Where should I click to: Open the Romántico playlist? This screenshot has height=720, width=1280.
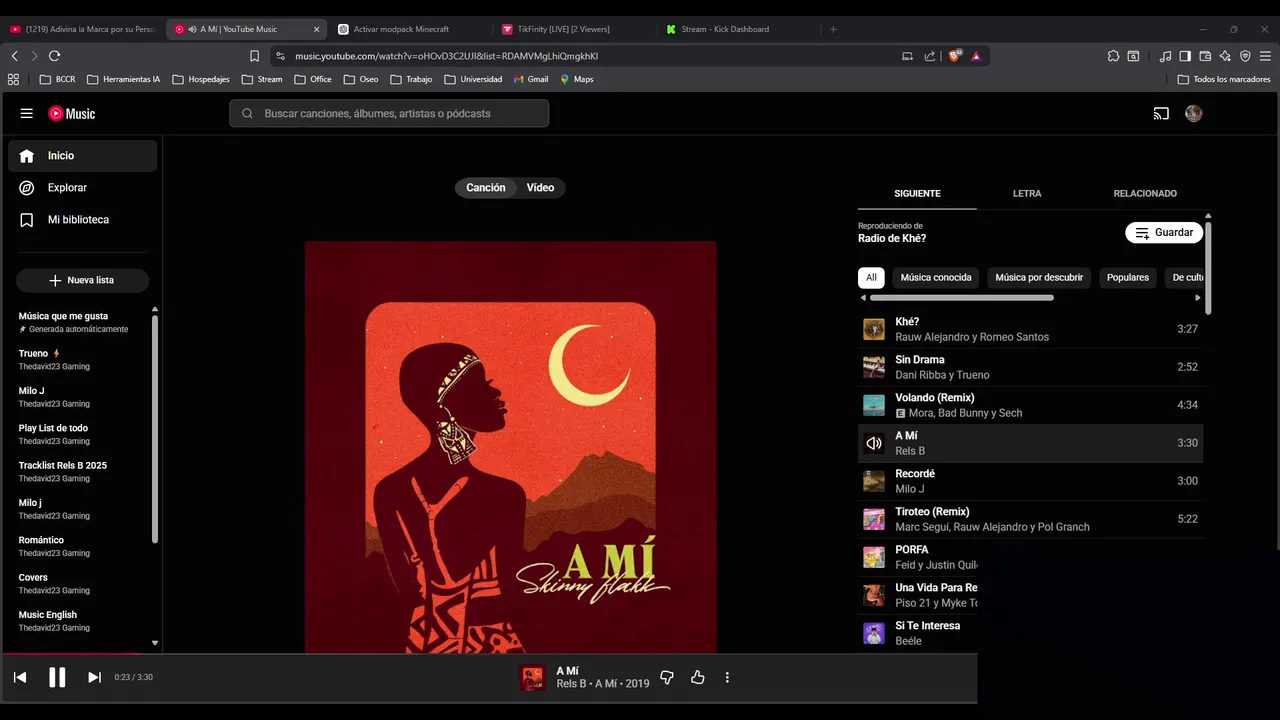(80, 546)
